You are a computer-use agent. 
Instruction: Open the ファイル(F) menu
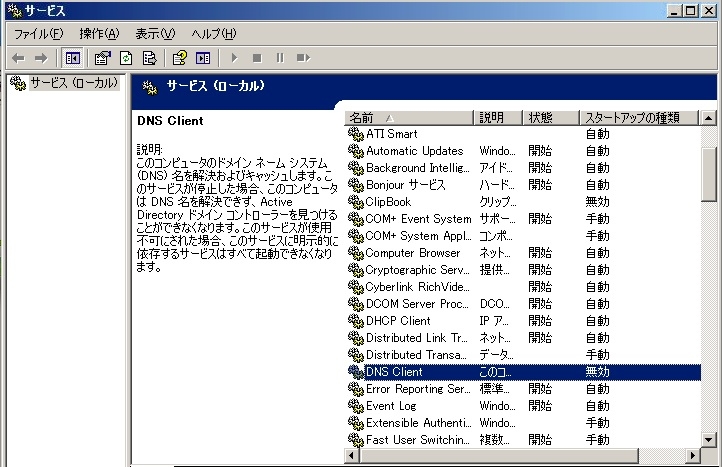[x=38, y=34]
